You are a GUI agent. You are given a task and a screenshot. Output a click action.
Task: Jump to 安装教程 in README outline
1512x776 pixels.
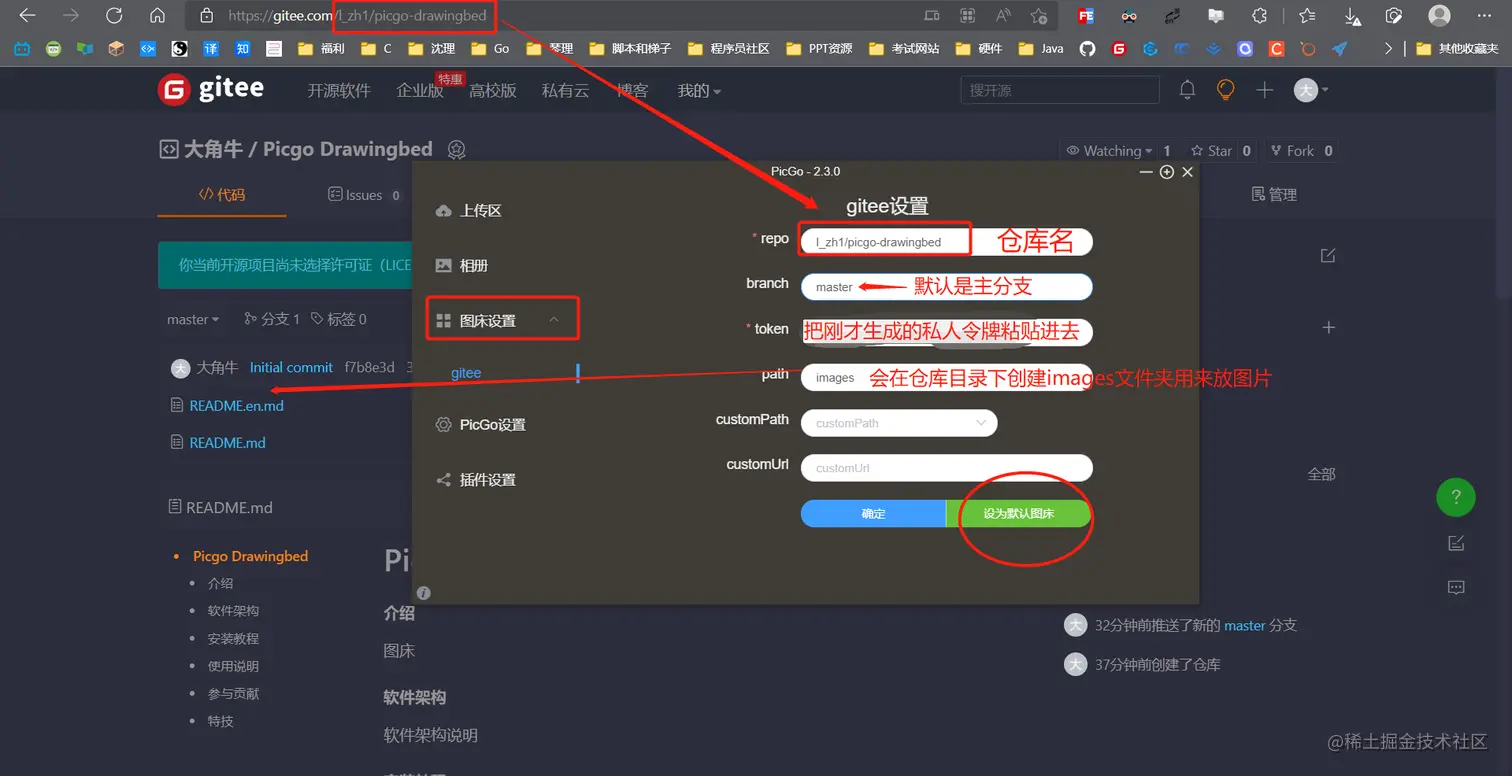pos(233,638)
